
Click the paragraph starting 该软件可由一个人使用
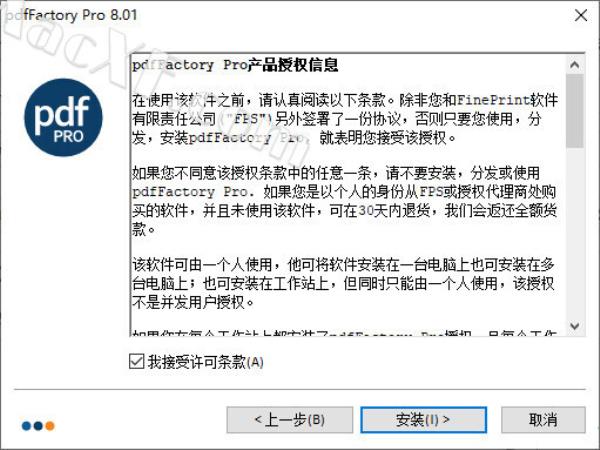coord(343,284)
